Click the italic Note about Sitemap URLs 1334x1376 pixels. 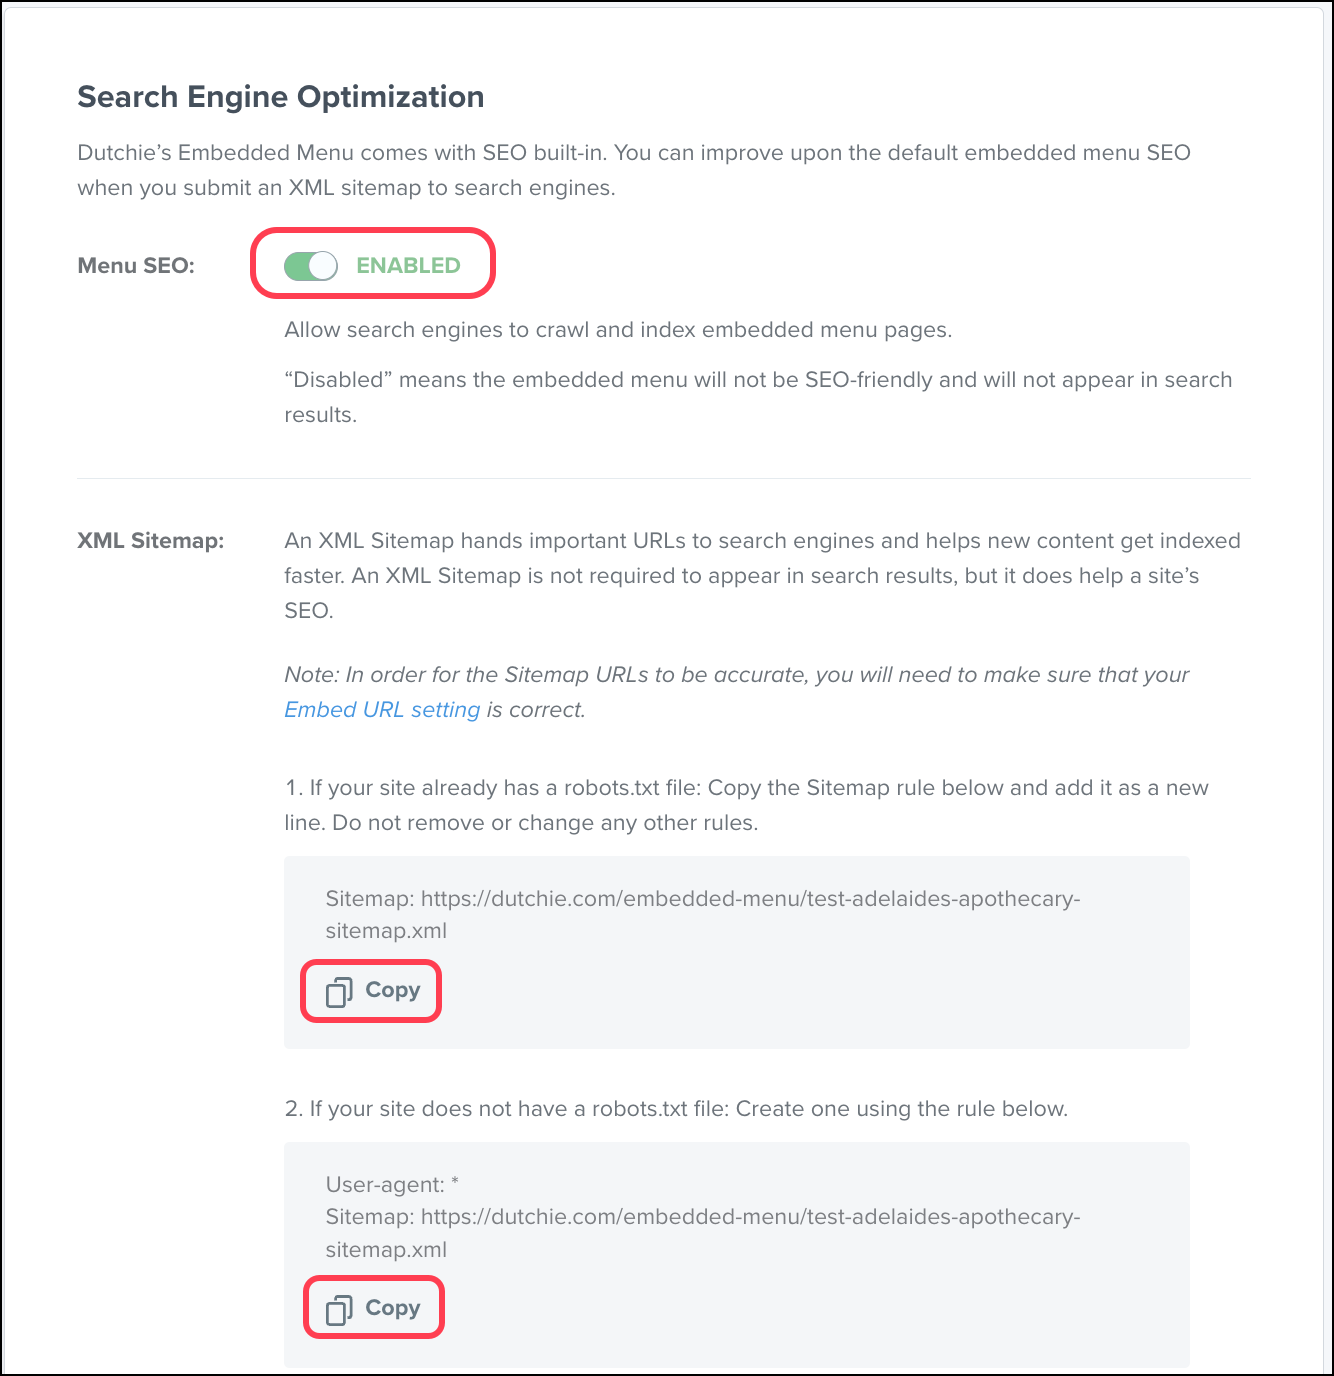click(736, 692)
